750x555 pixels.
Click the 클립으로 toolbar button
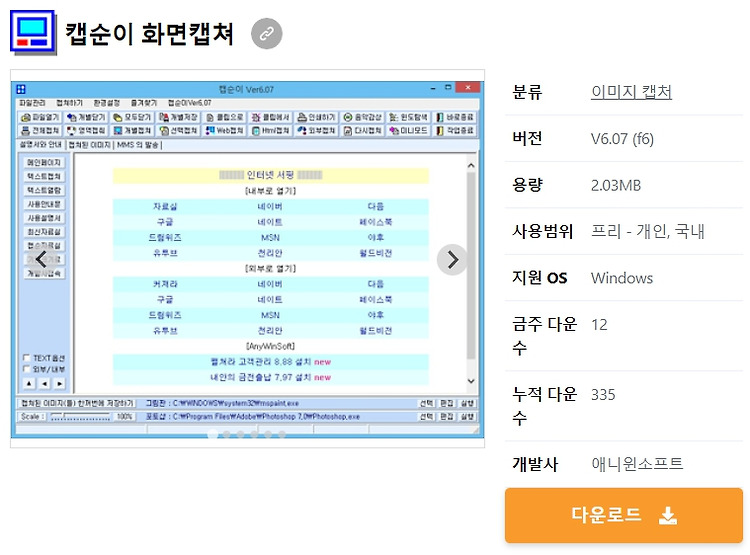[224, 117]
